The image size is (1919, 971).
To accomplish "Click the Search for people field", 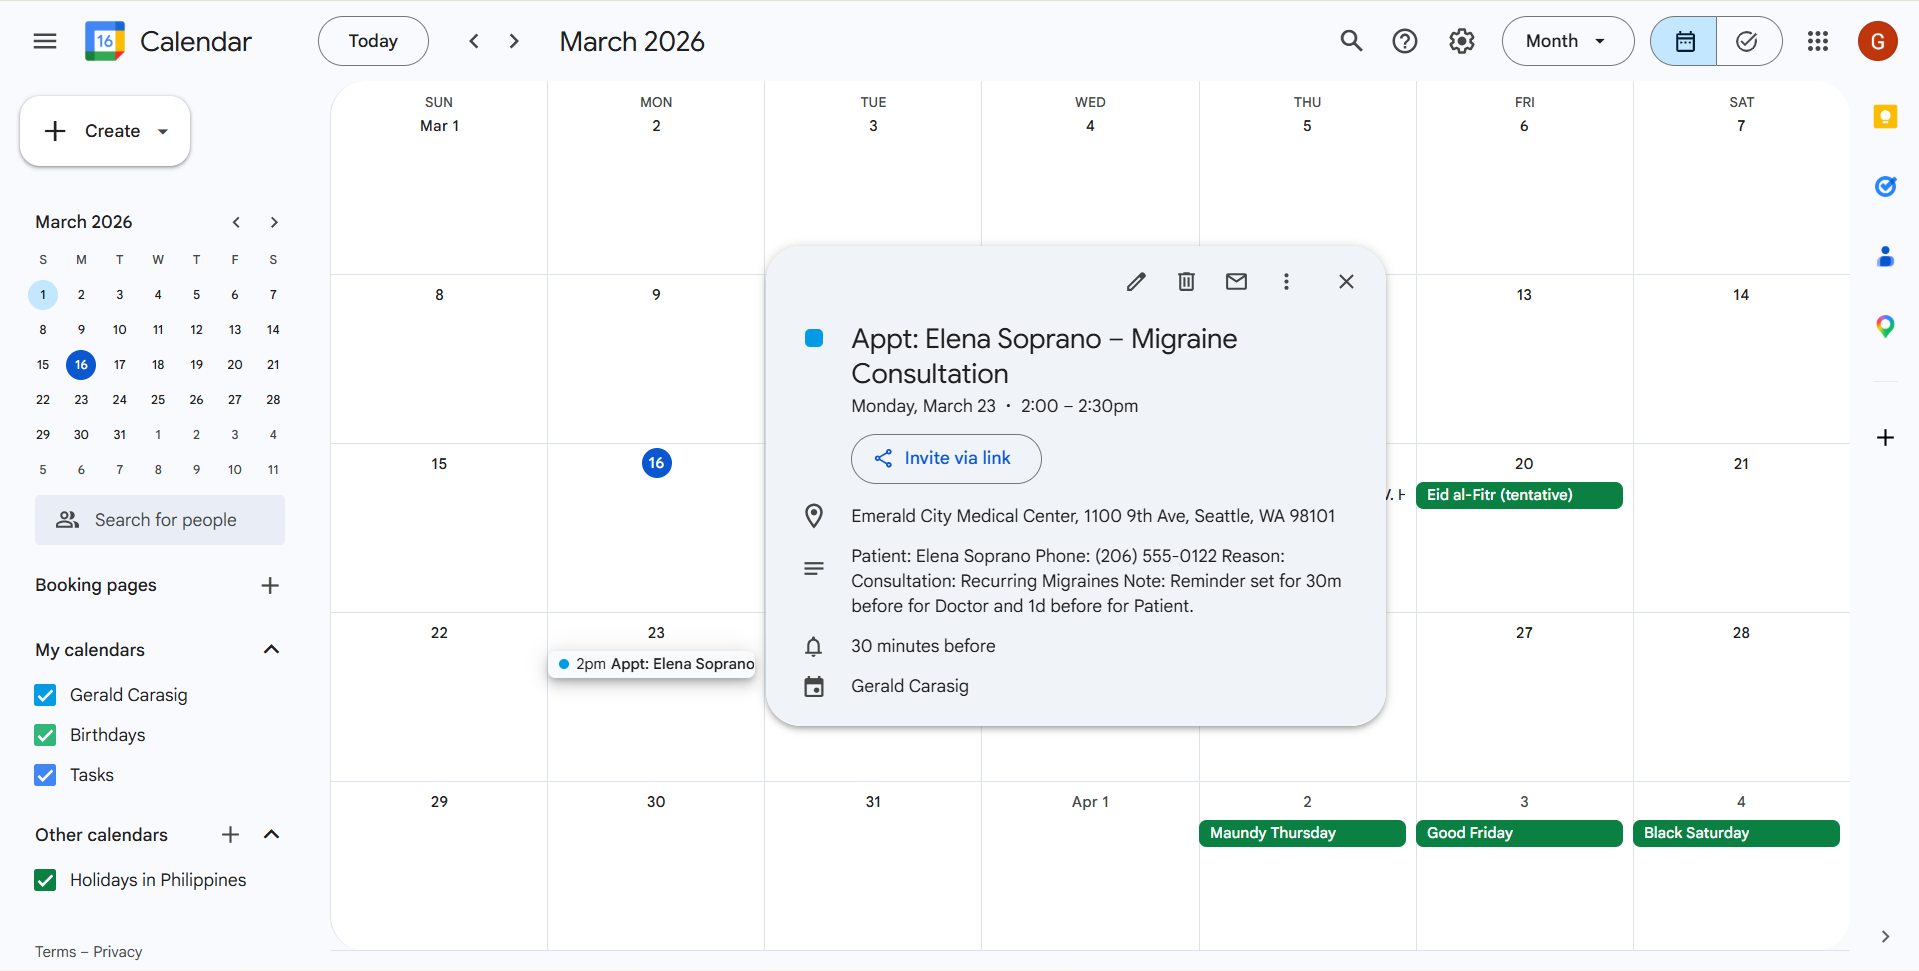I will pos(160,520).
